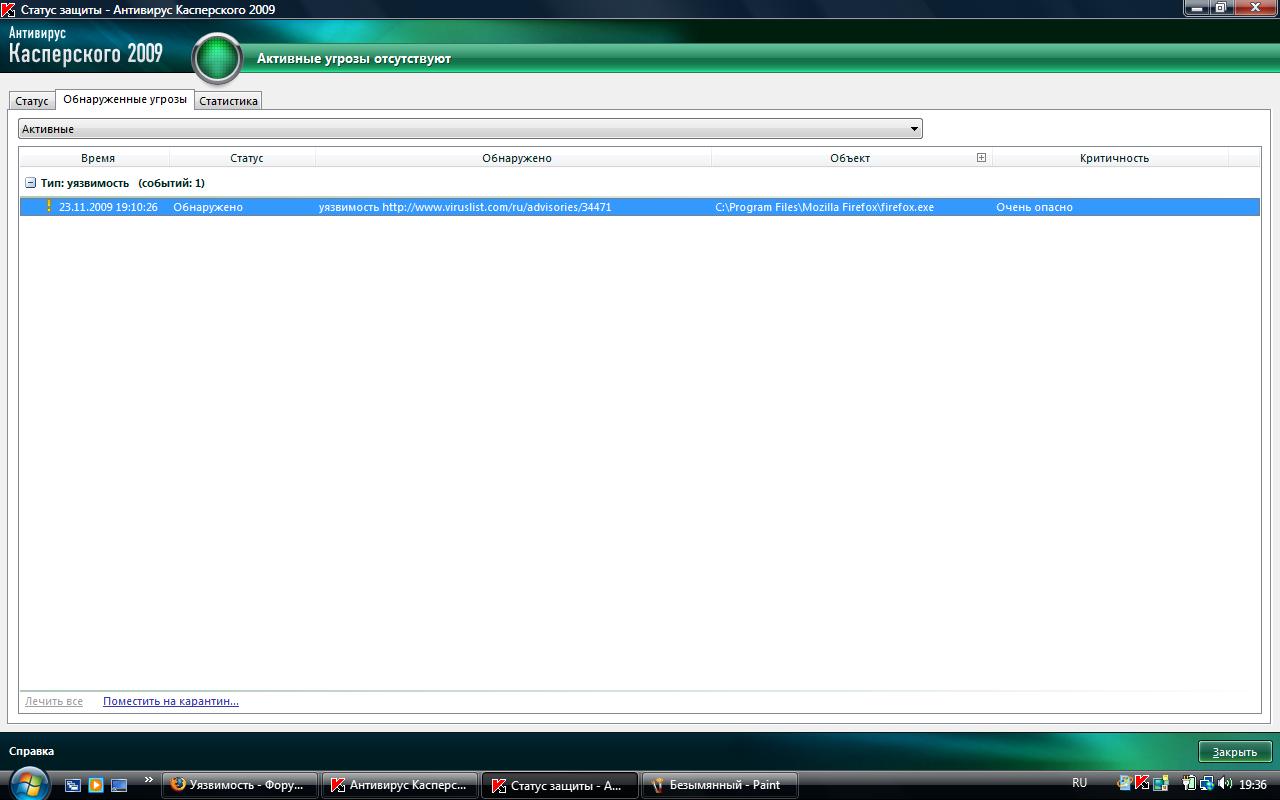The height and width of the screenshot is (800, 1280).
Task: Click the Kaspersky logo icon in the title bar
Action: pyautogui.click(x=9, y=9)
